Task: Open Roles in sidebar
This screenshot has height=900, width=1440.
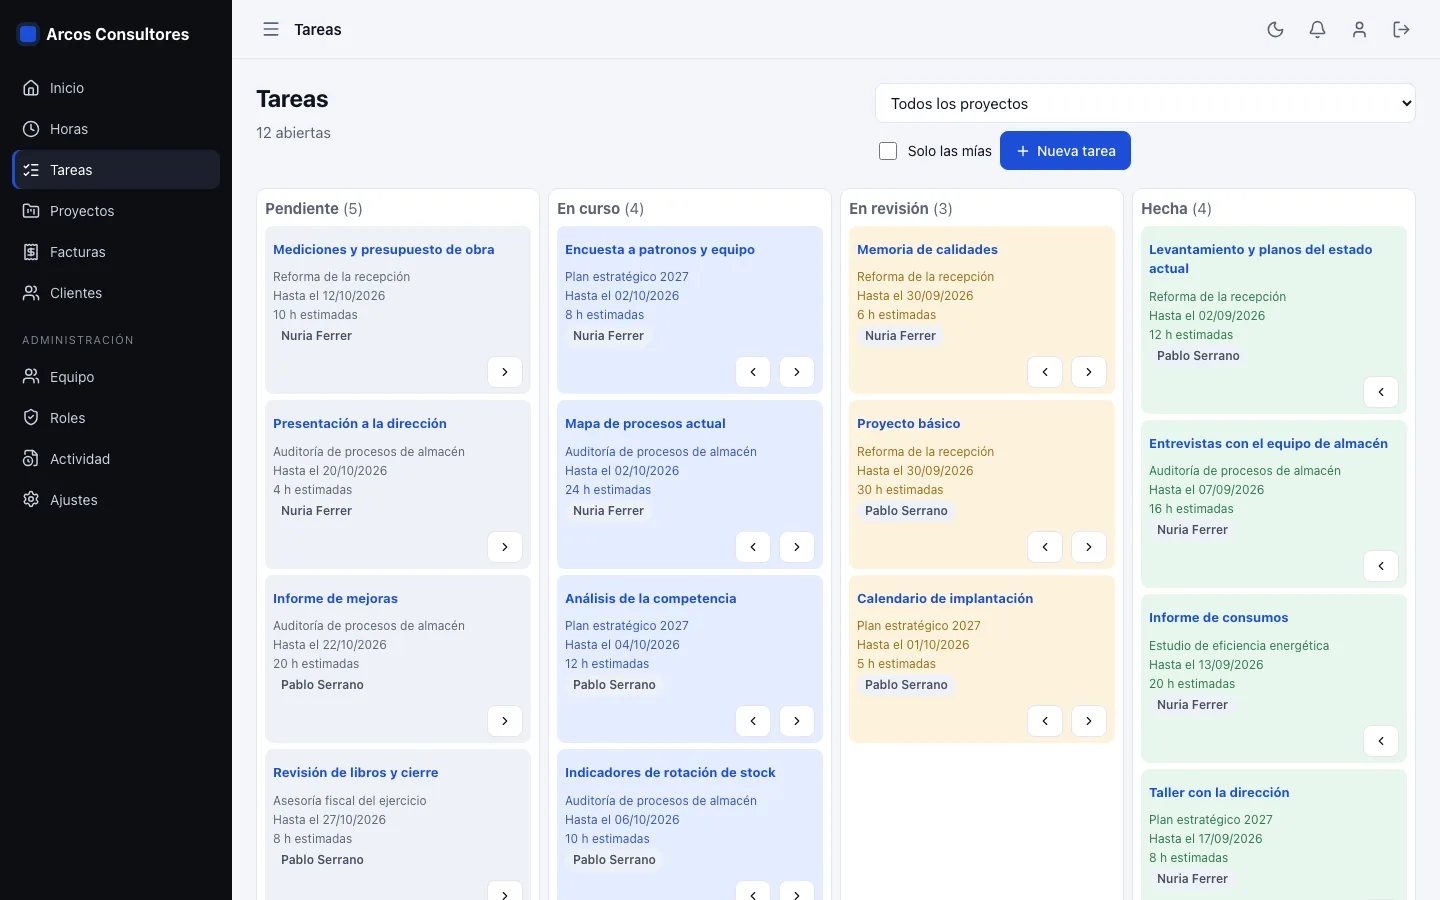Action: (x=116, y=418)
